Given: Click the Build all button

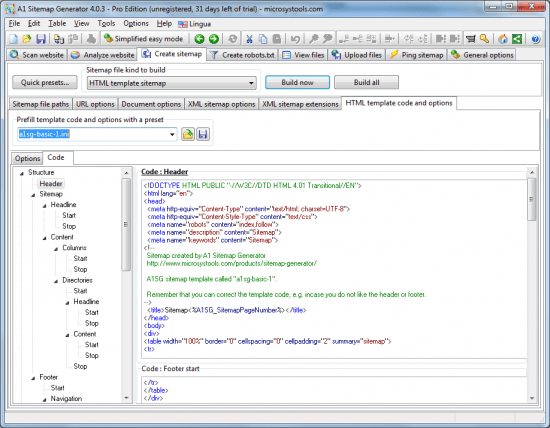Looking at the screenshot, I should click(x=366, y=82).
